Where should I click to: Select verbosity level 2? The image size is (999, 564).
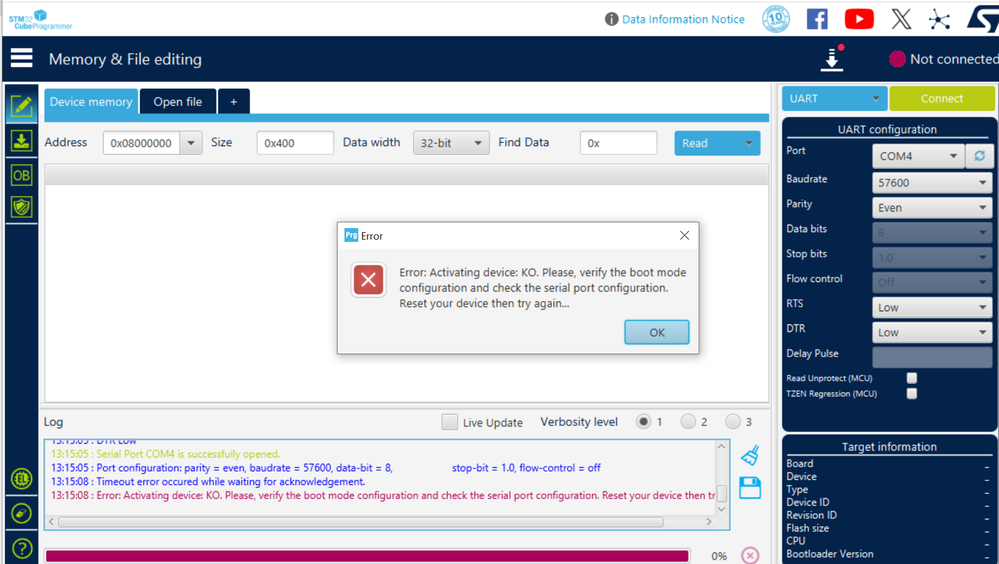[688, 421]
